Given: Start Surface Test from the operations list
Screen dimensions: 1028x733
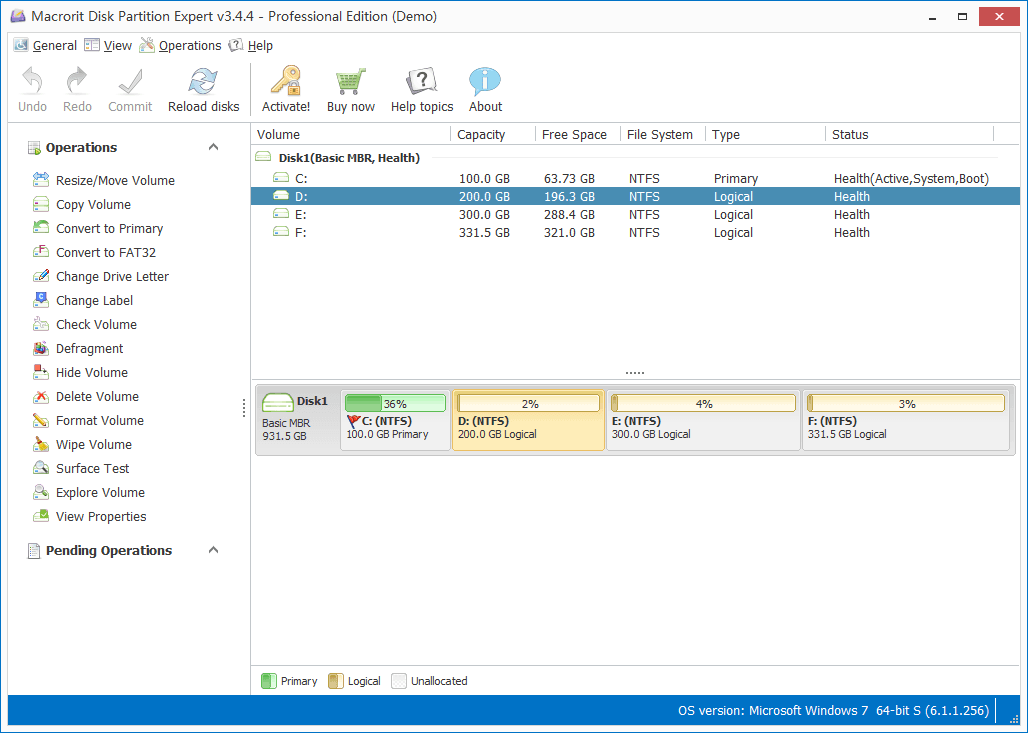Looking at the screenshot, I should coord(93,469).
